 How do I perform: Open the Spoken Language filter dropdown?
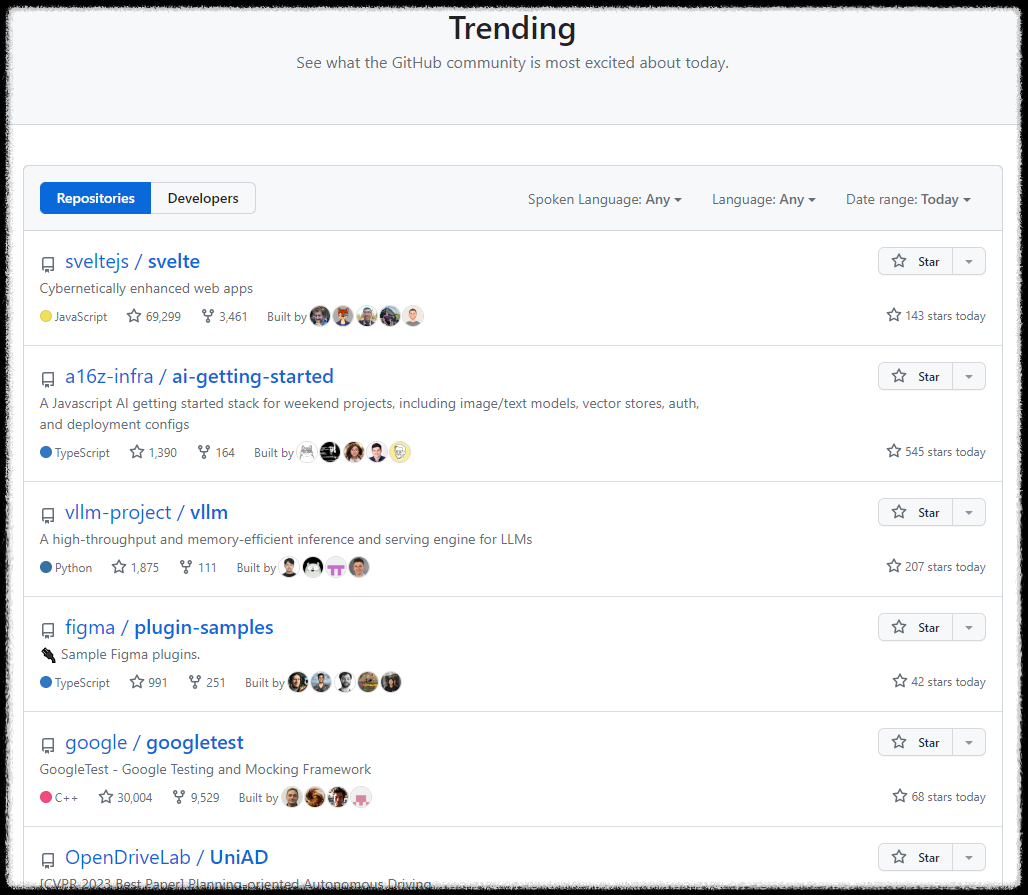604,199
